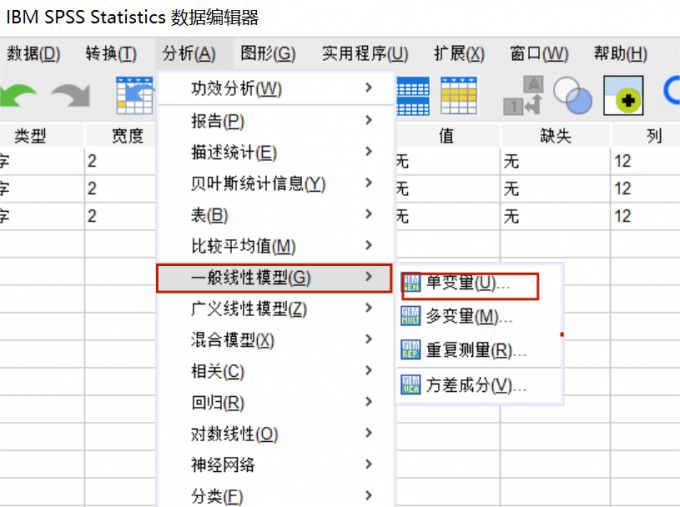Click the overlapping circles toolbar icon
680x507 pixels.
[x=572, y=95]
